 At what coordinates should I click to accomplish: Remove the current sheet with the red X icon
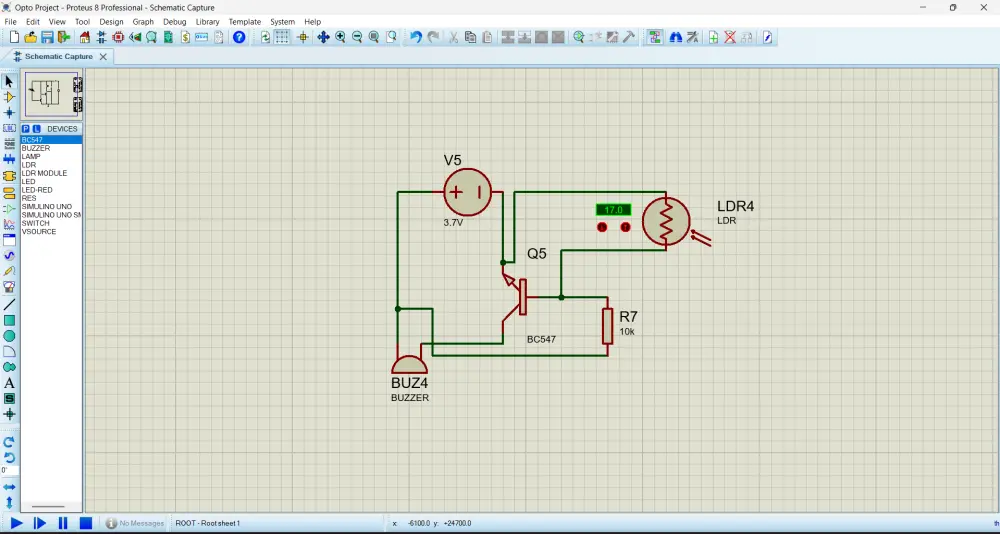click(730, 37)
